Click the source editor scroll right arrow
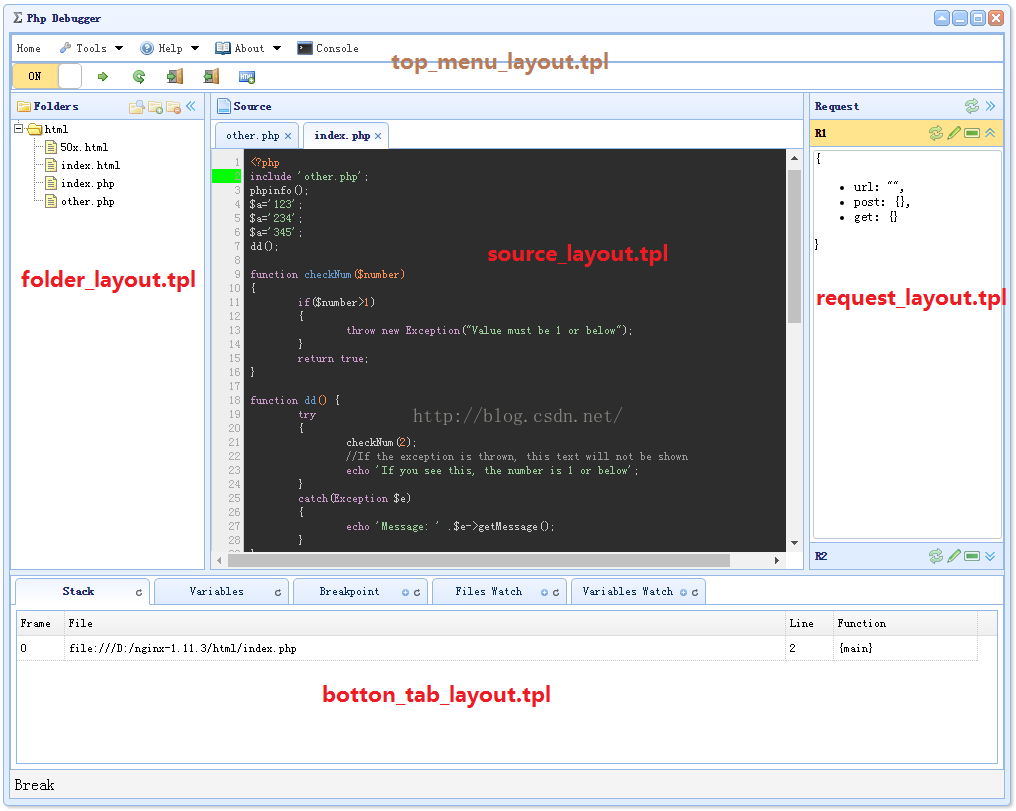The image size is (1016, 811). [x=776, y=560]
